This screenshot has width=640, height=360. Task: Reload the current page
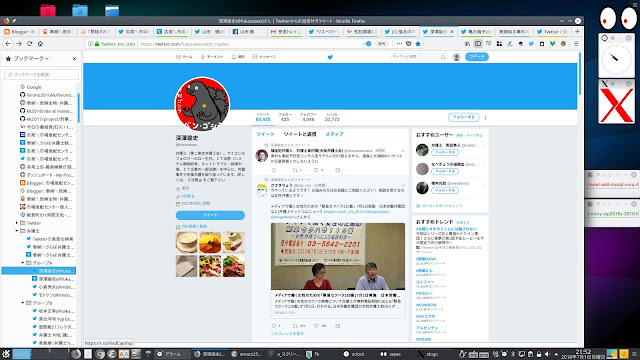pos(29,44)
